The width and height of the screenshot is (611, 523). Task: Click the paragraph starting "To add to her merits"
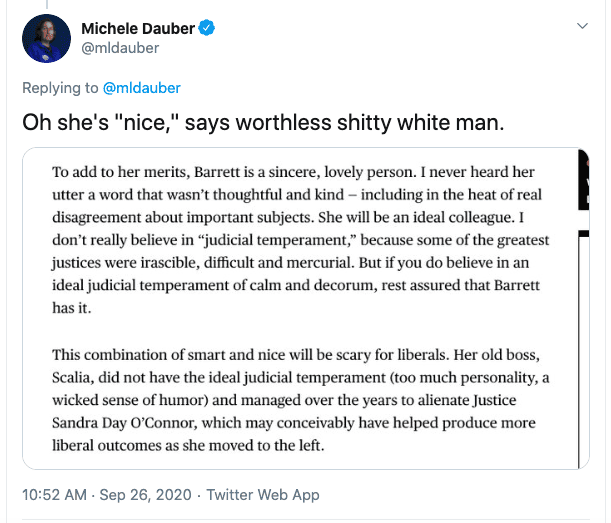tap(300, 240)
